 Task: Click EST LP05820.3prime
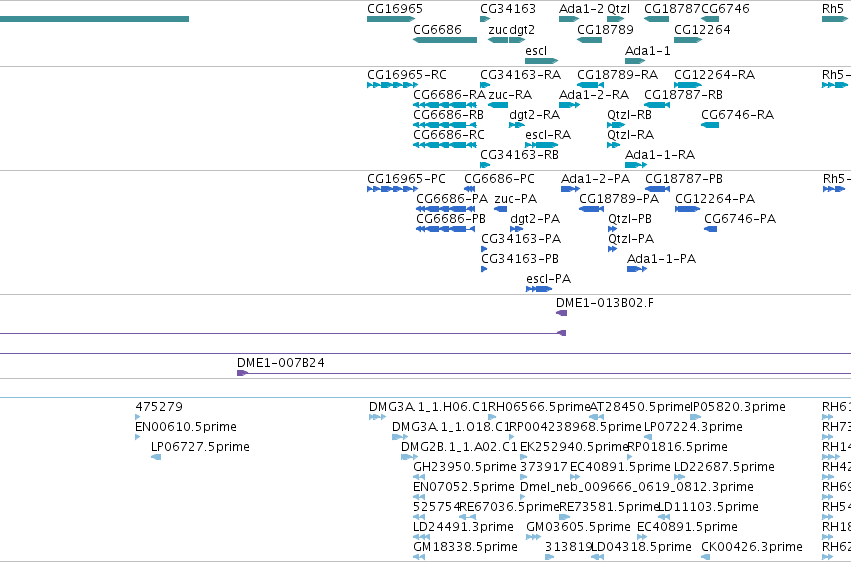click(695, 417)
